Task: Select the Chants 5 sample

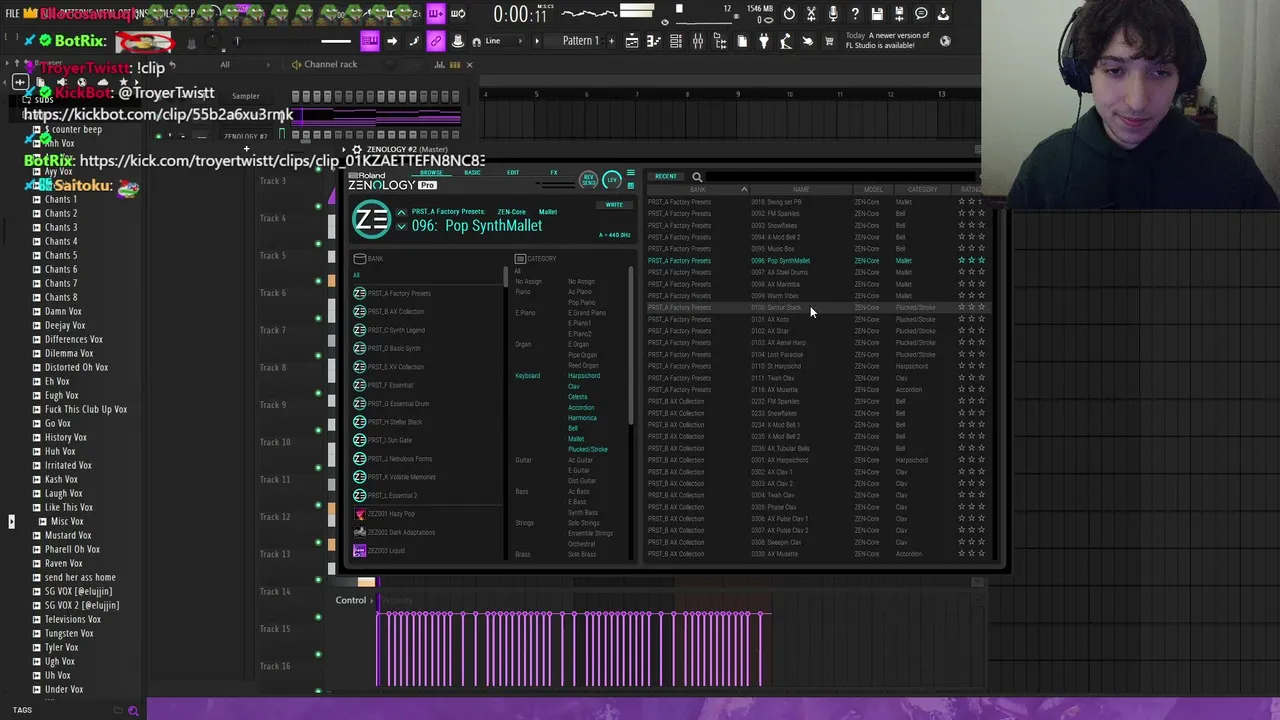Action: pyautogui.click(x=61, y=255)
